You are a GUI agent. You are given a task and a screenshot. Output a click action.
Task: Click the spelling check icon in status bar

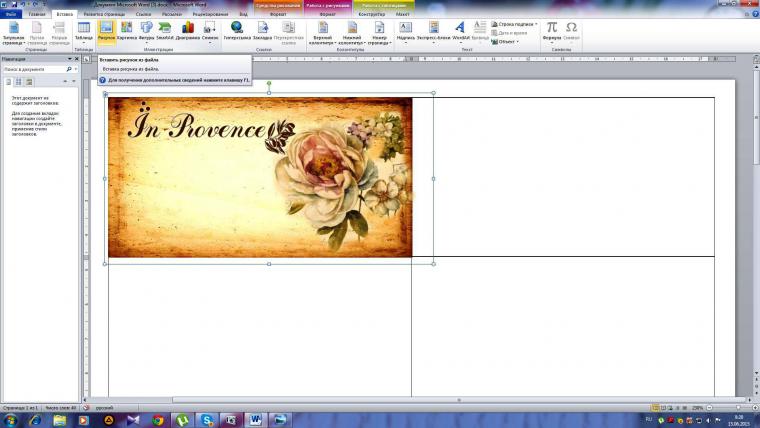tap(86, 408)
